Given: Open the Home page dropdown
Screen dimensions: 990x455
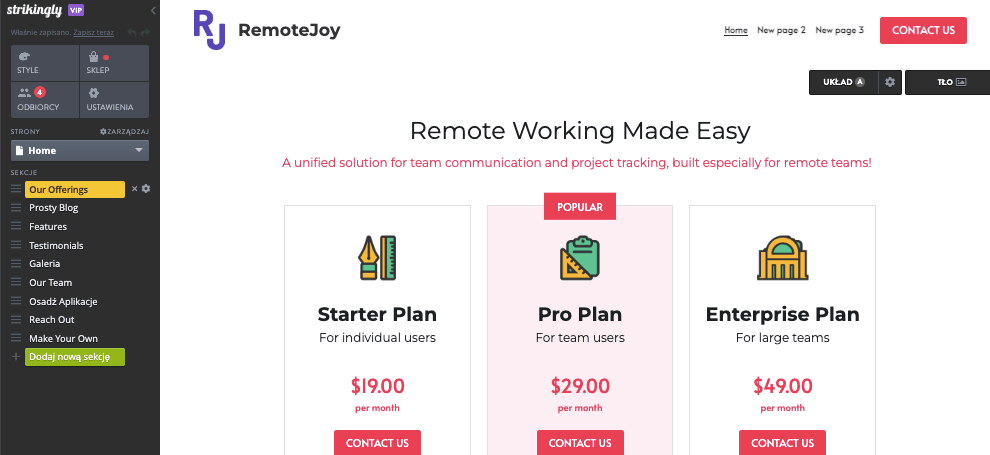Looking at the screenshot, I should pyautogui.click(x=80, y=151).
